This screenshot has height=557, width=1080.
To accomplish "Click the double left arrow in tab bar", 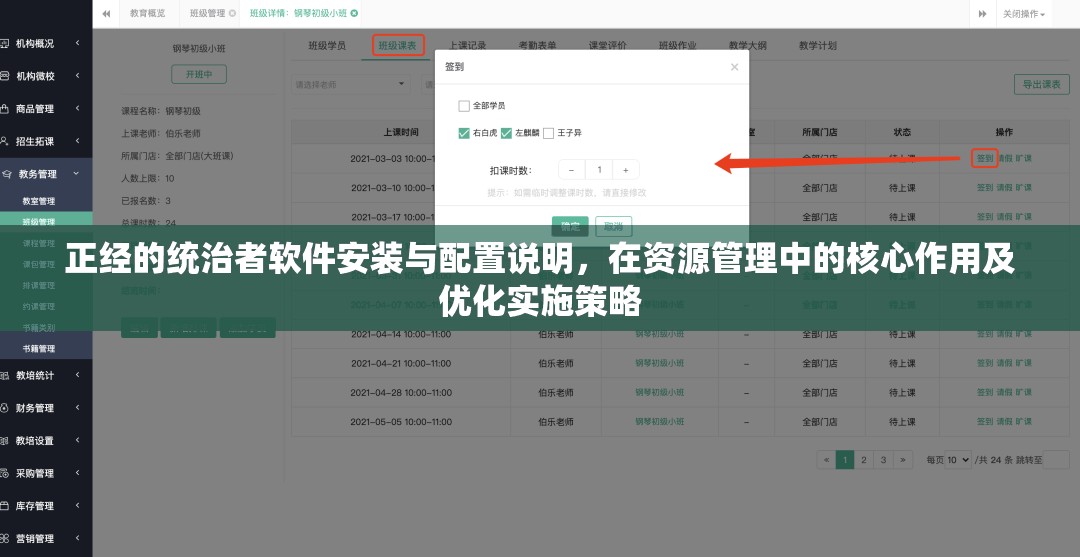I will [106, 13].
